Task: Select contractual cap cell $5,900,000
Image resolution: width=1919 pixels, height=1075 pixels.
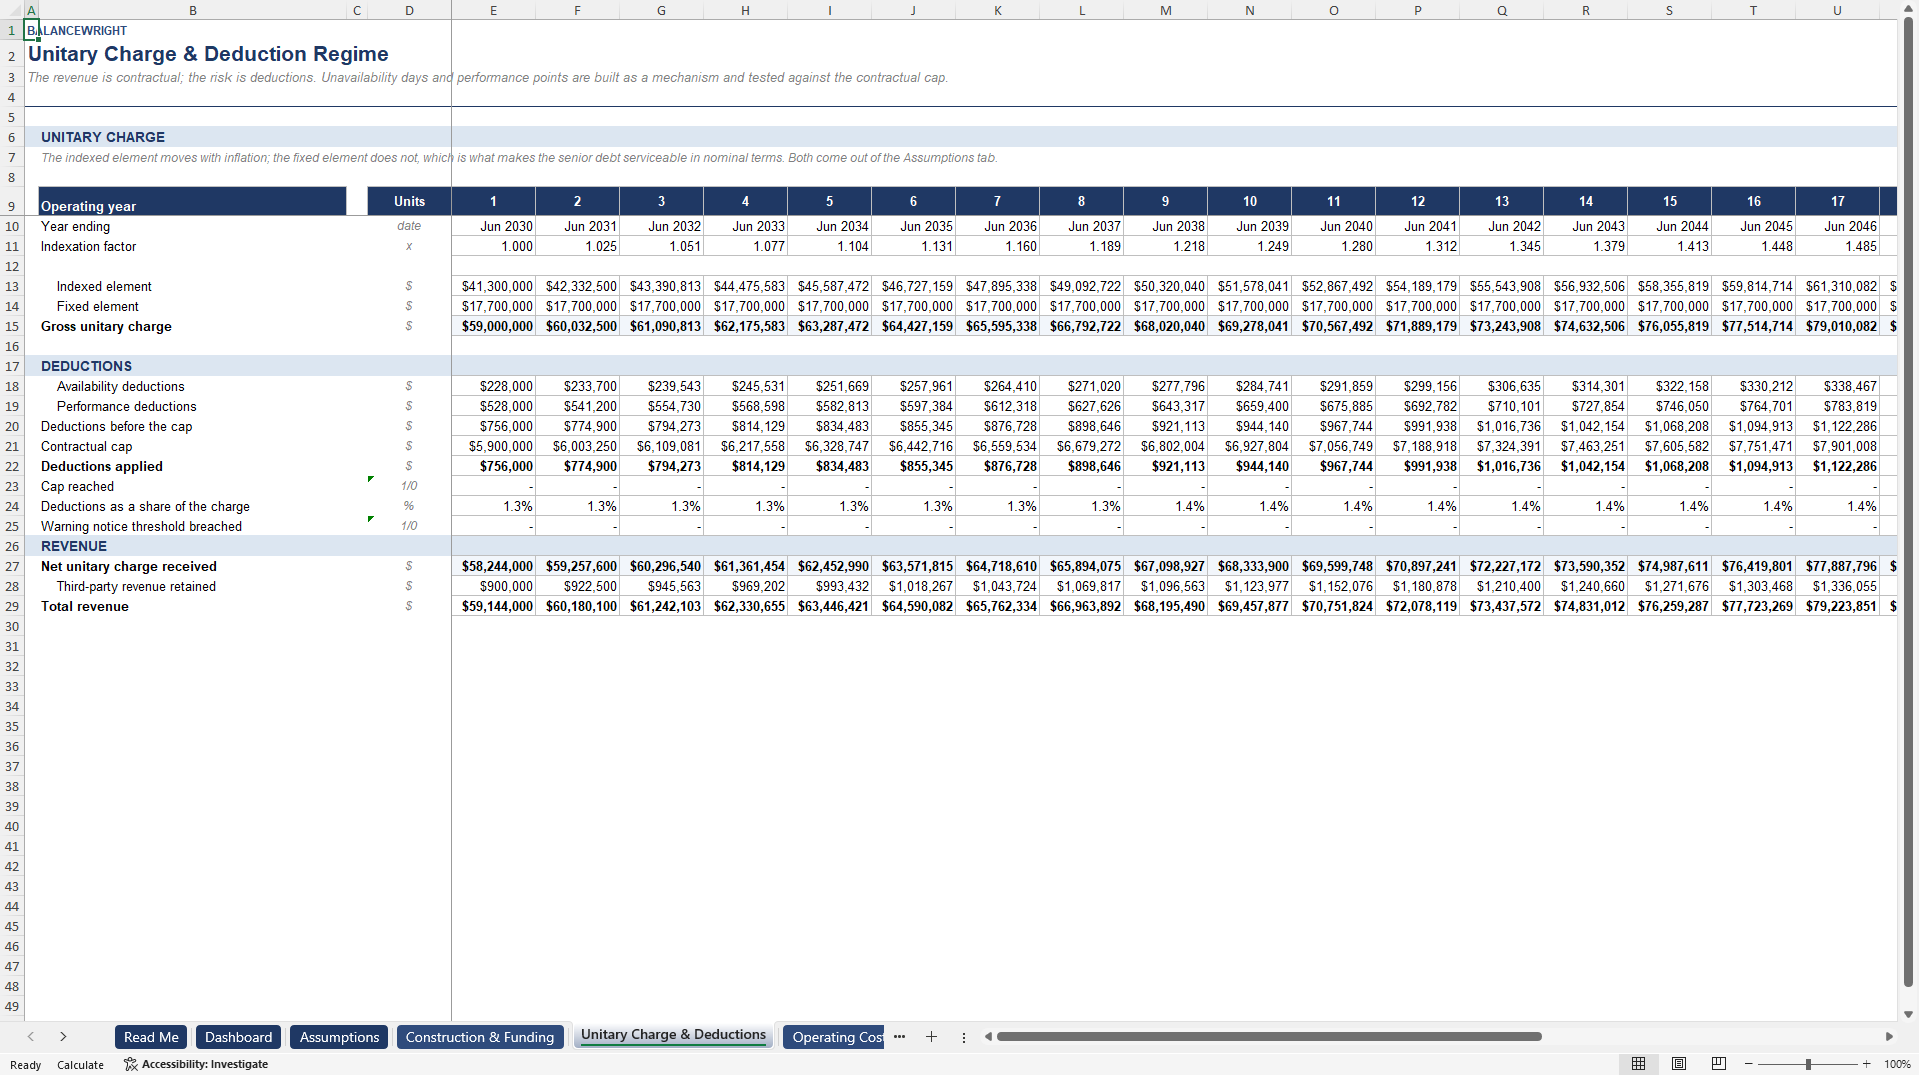Action: pos(493,446)
